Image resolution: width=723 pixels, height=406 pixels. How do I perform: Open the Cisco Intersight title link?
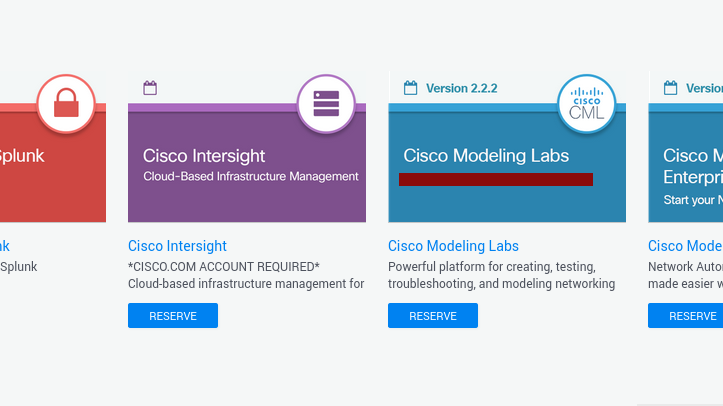[x=178, y=246]
